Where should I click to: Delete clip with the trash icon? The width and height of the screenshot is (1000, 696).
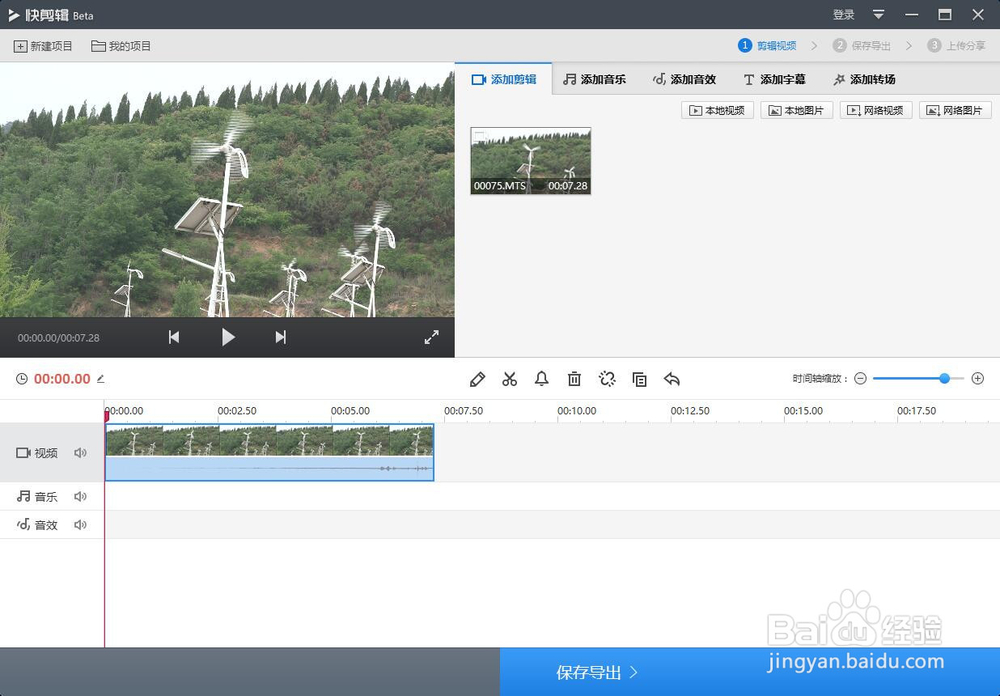click(x=574, y=379)
